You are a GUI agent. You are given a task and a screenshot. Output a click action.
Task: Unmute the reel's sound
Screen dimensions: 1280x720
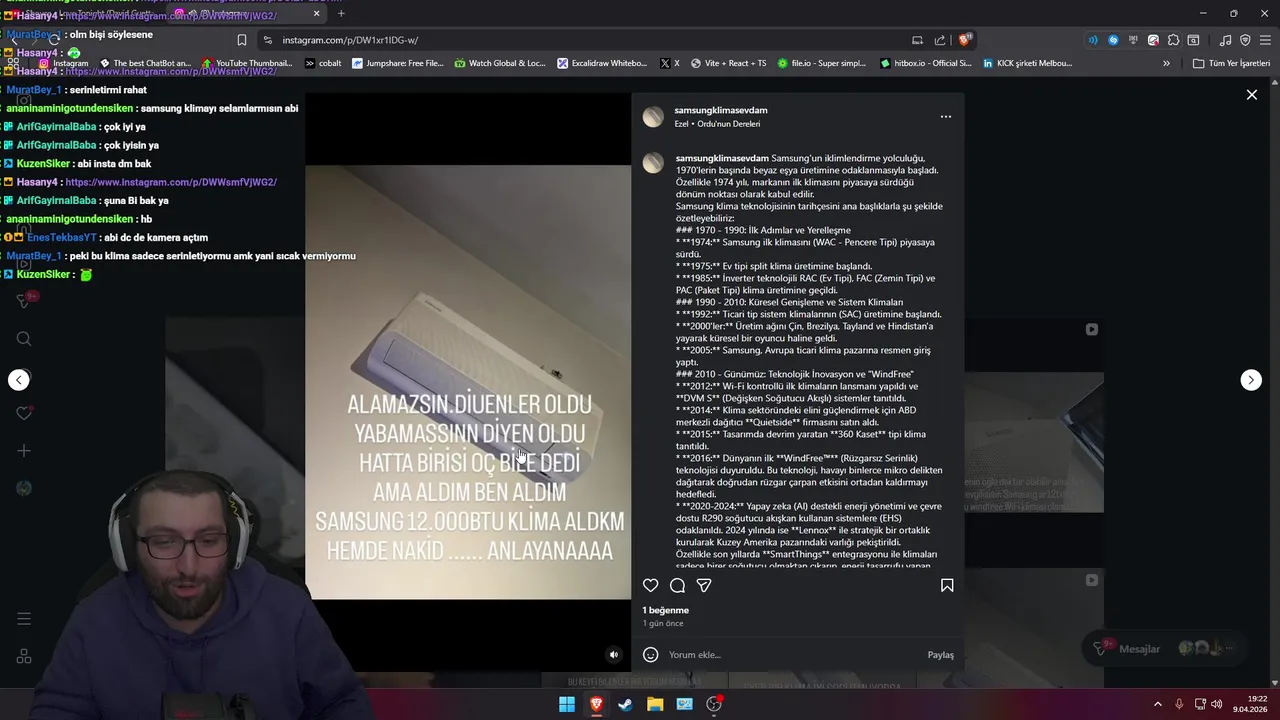pyautogui.click(x=614, y=655)
